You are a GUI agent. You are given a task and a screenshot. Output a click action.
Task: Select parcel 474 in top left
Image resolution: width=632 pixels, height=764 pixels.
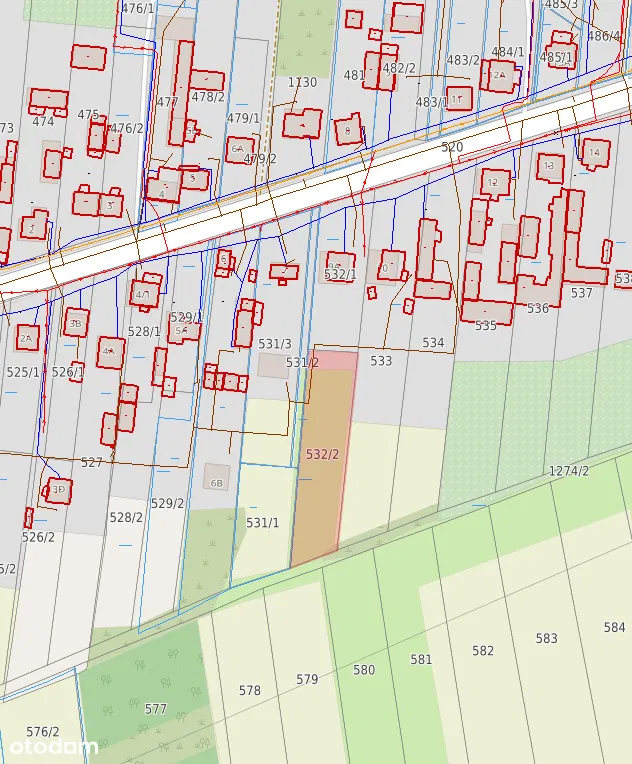(43, 122)
